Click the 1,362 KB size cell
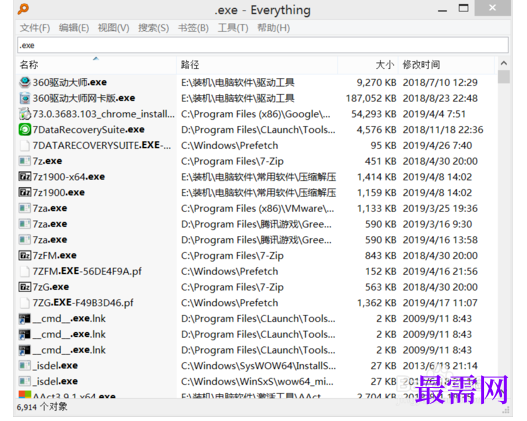The width and height of the screenshot is (527, 421). click(x=377, y=303)
